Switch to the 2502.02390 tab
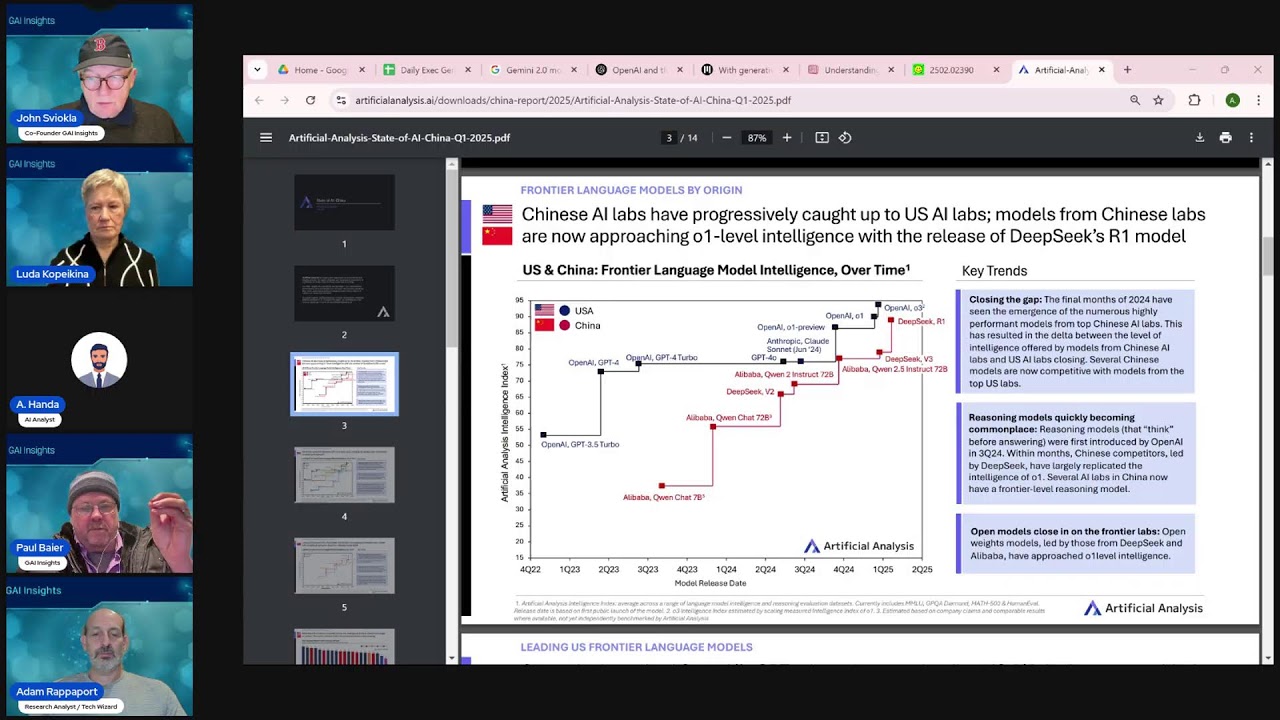 [x=957, y=70]
